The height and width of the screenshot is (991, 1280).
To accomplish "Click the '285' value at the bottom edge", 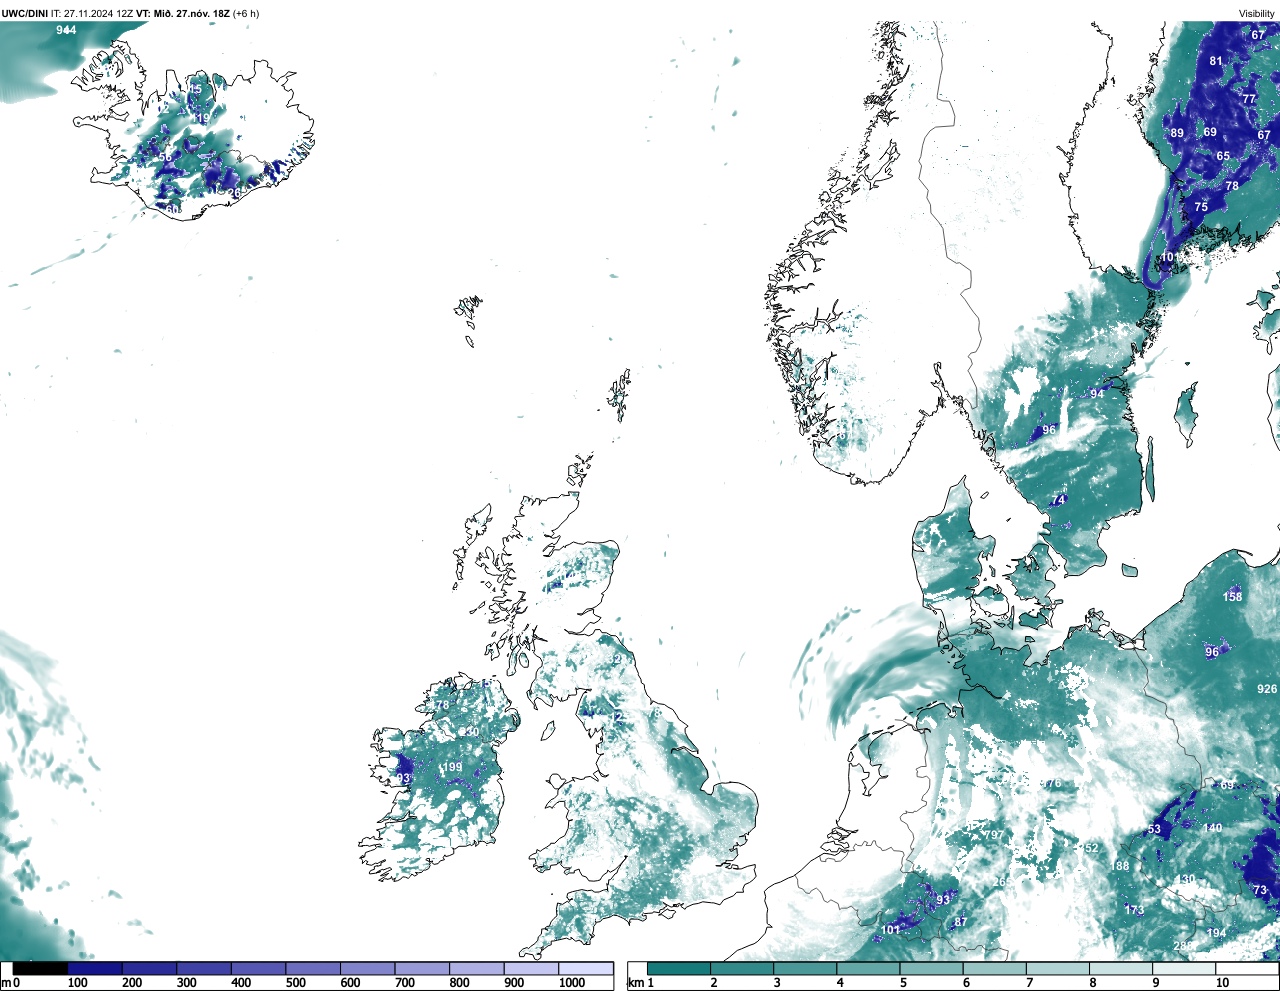I will (x=1184, y=946).
